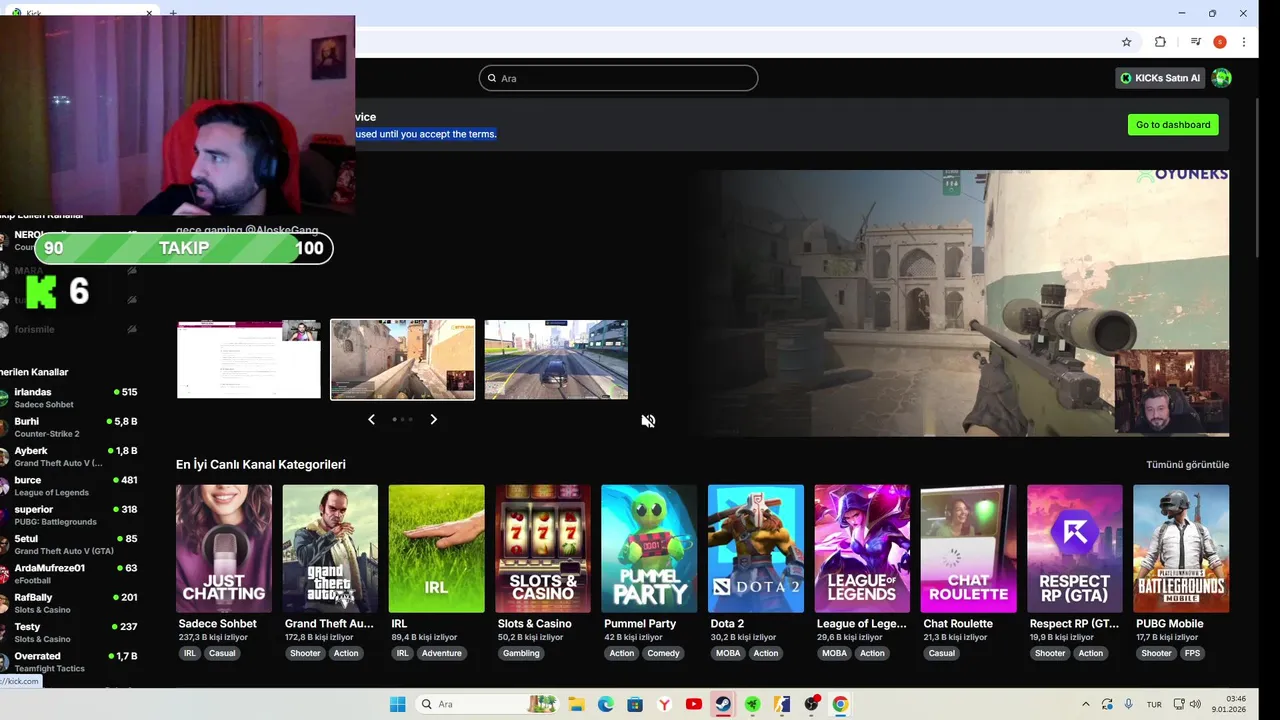Click the Tümünü görüntüle link
Screen dimensions: 1280x720
point(1187,464)
